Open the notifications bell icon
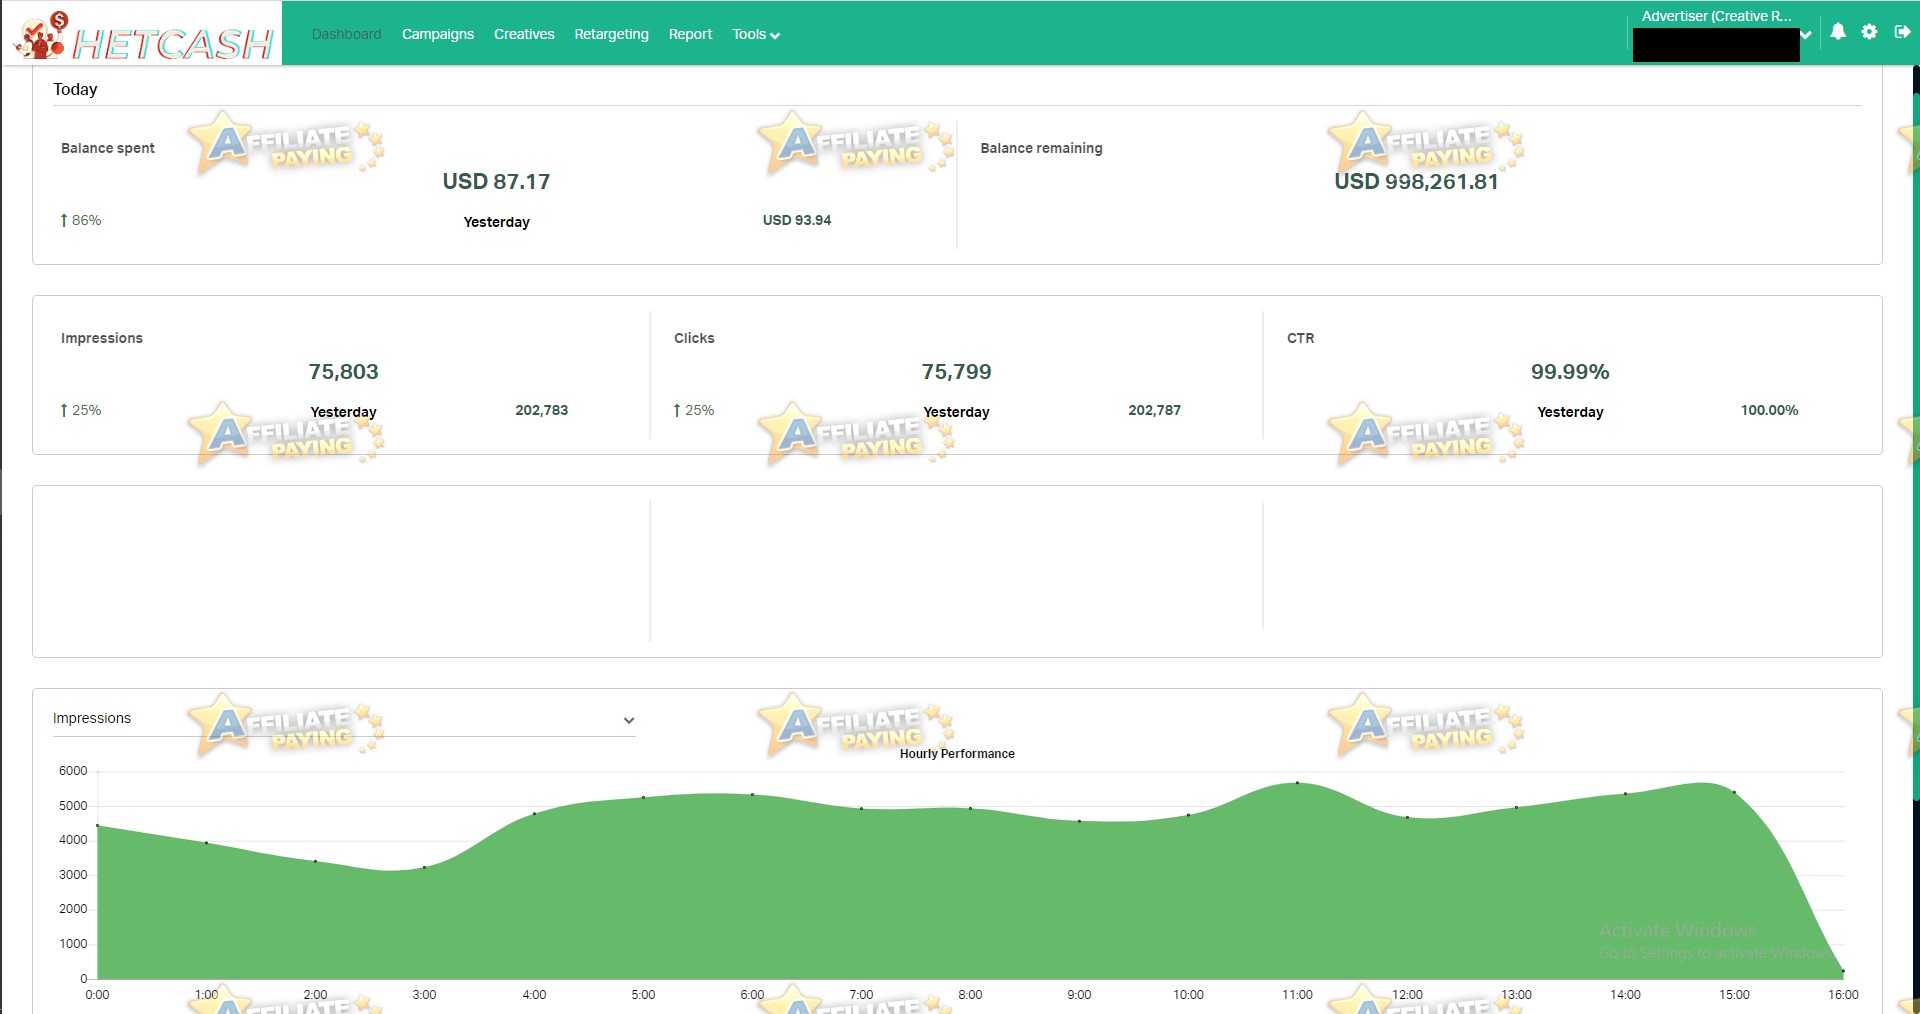The width and height of the screenshot is (1920, 1014). (1838, 32)
